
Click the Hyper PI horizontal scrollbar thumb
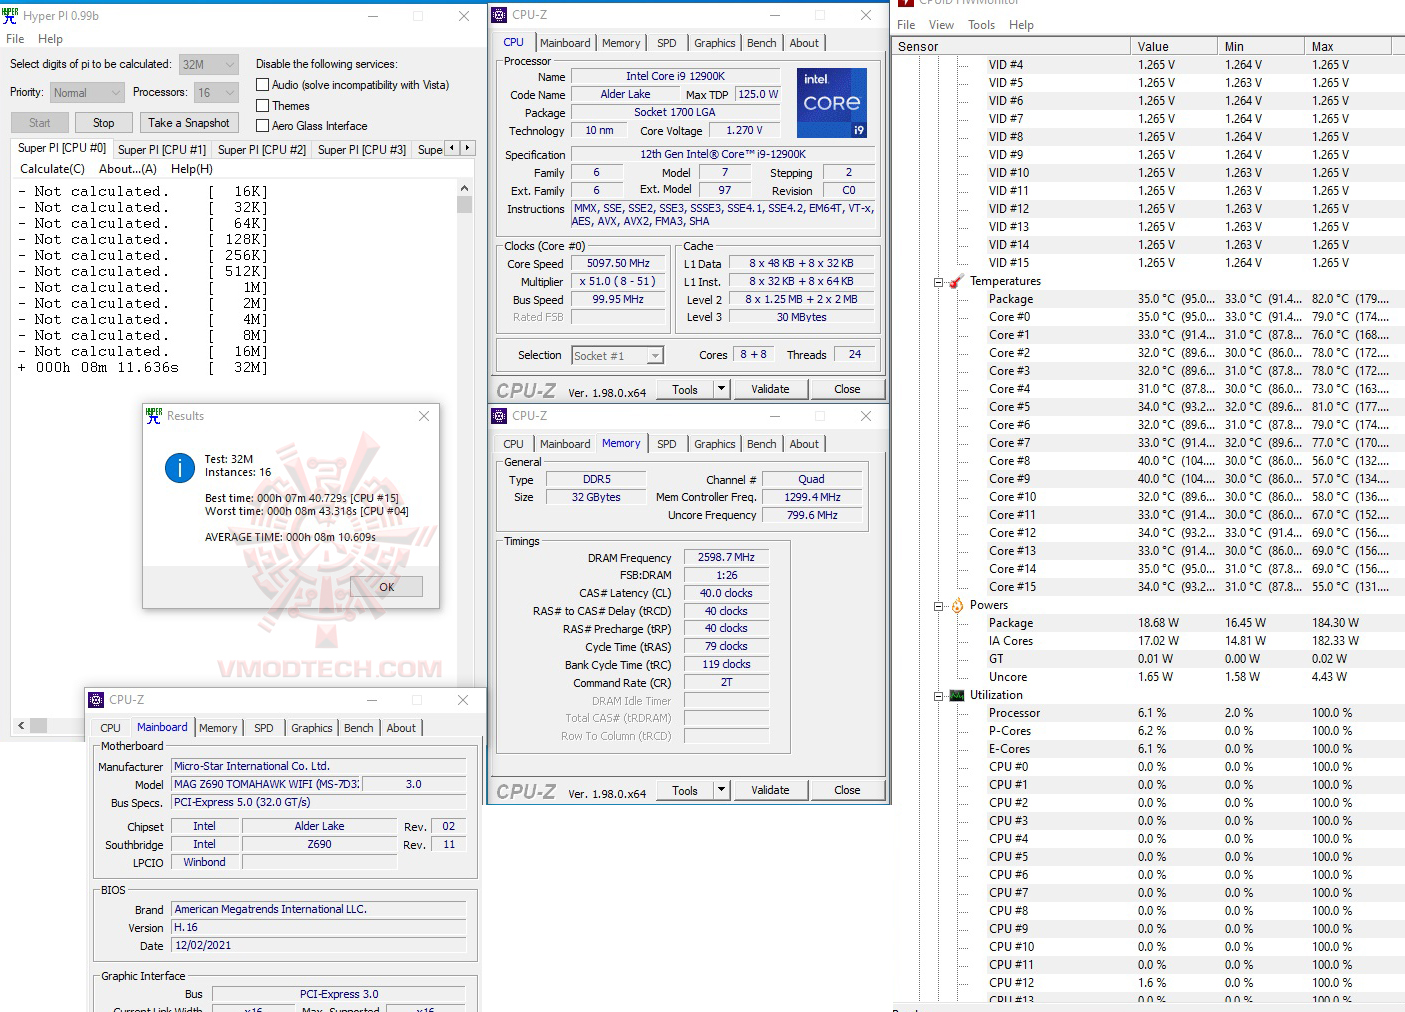point(39,725)
